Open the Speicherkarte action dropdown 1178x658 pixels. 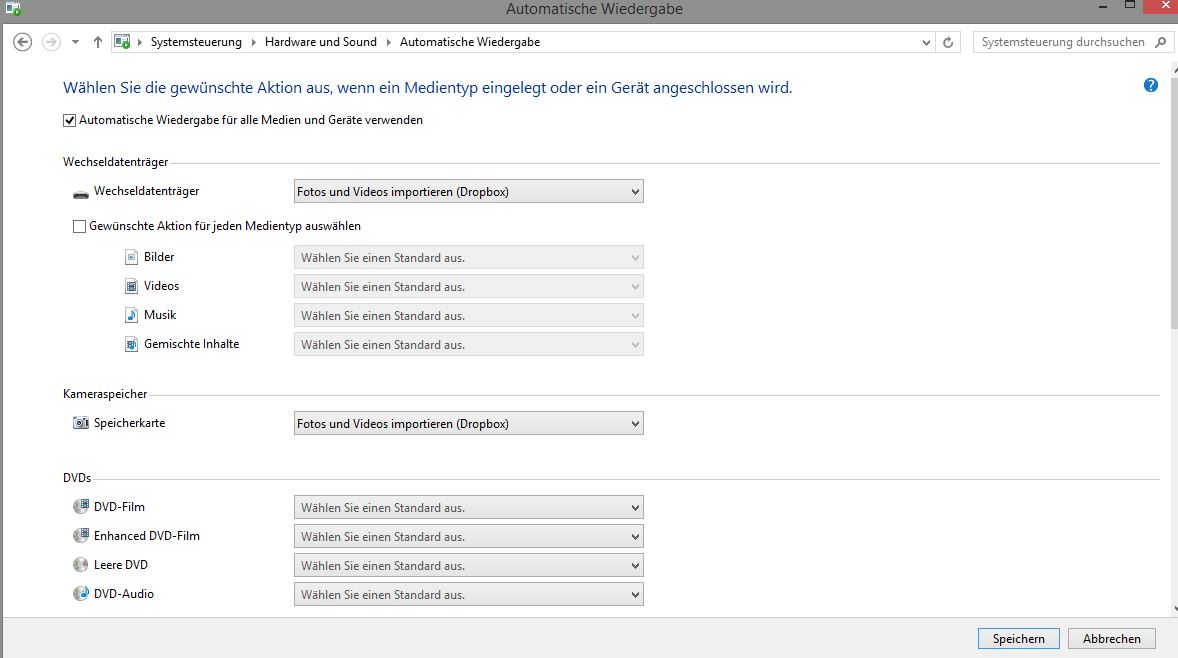pyautogui.click(x=468, y=424)
